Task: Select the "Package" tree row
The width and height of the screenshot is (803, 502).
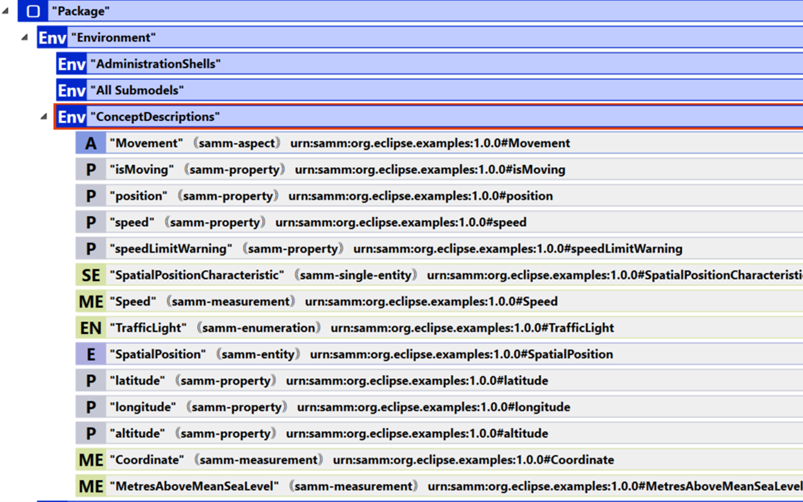Action: click(411, 11)
